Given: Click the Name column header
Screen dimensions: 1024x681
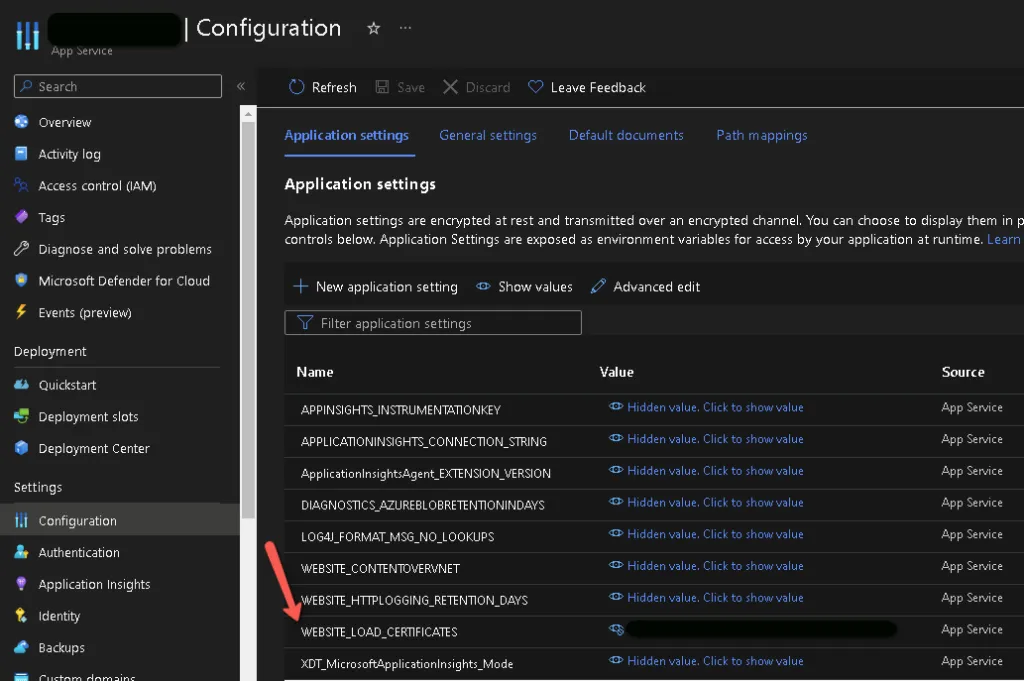Looking at the screenshot, I should [315, 372].
